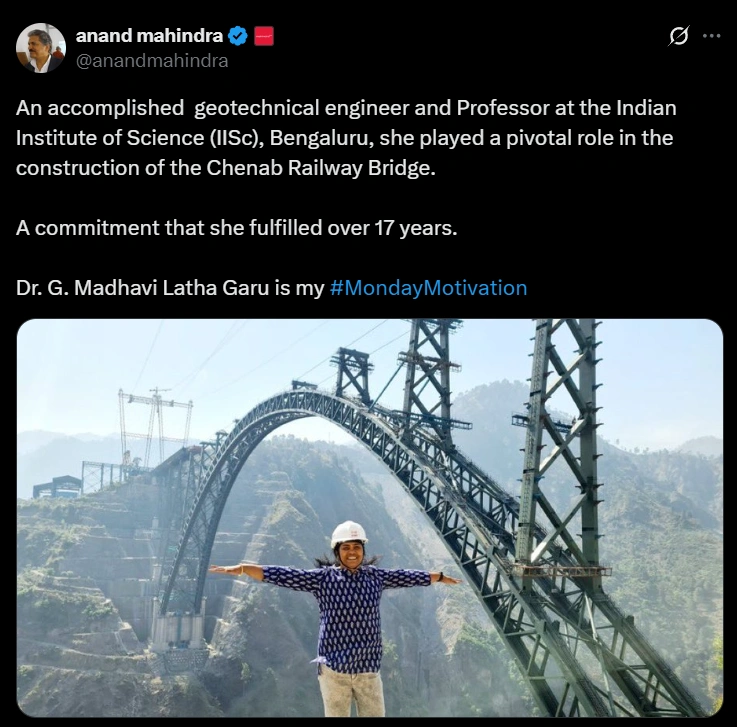Click the Grok explain-post icon
The height and width of the screenshot is (727, 737).
(678, 36)
